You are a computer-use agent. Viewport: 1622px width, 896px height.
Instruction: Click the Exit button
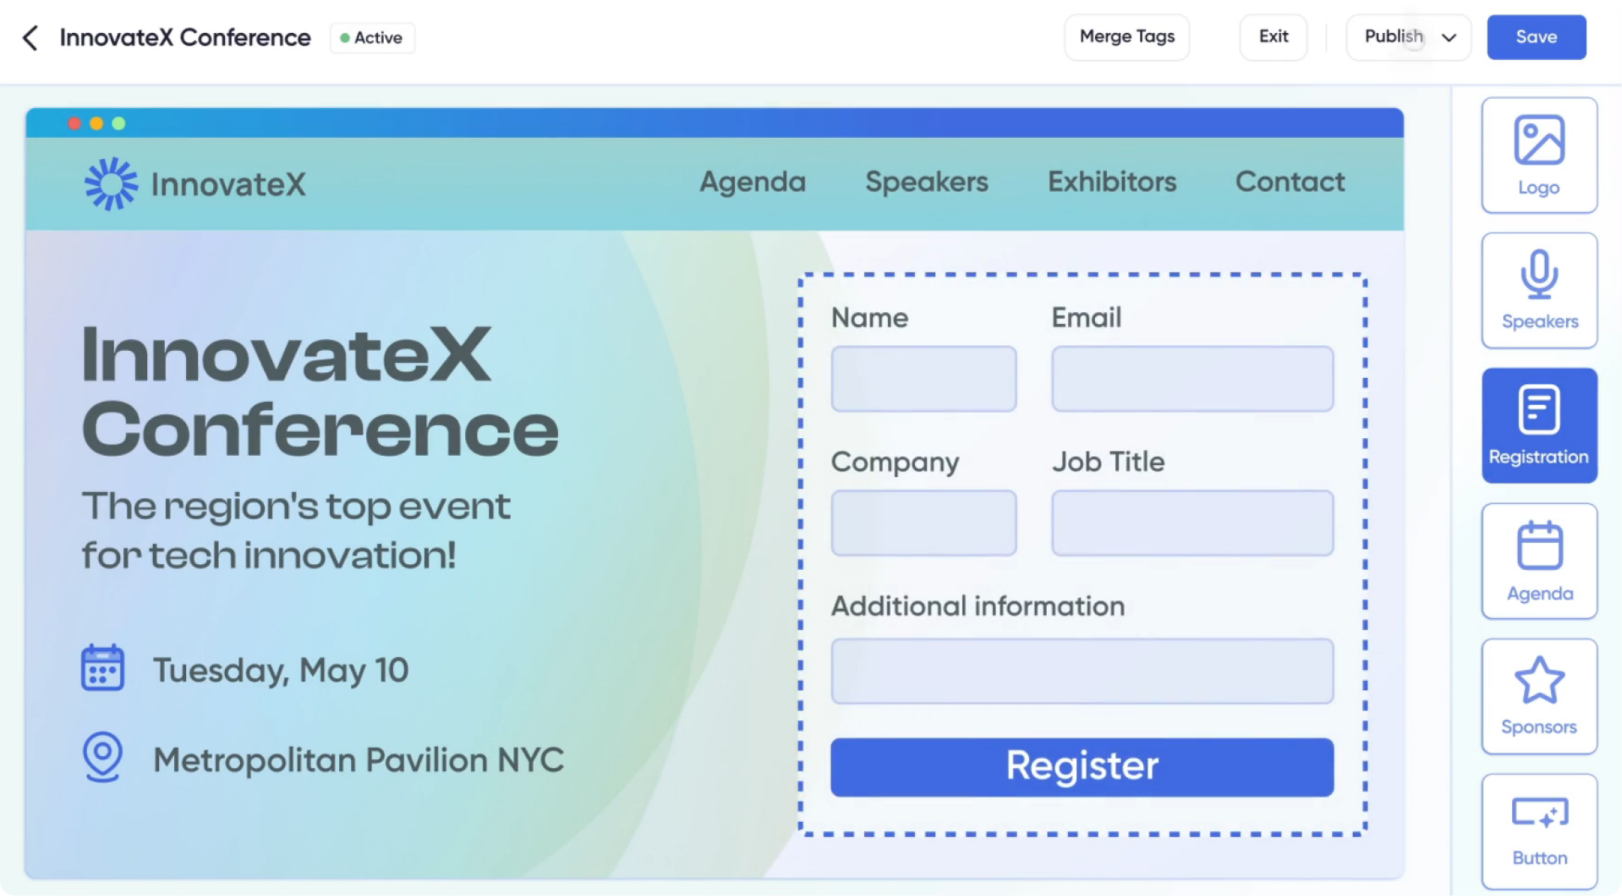coord(1273,37)
